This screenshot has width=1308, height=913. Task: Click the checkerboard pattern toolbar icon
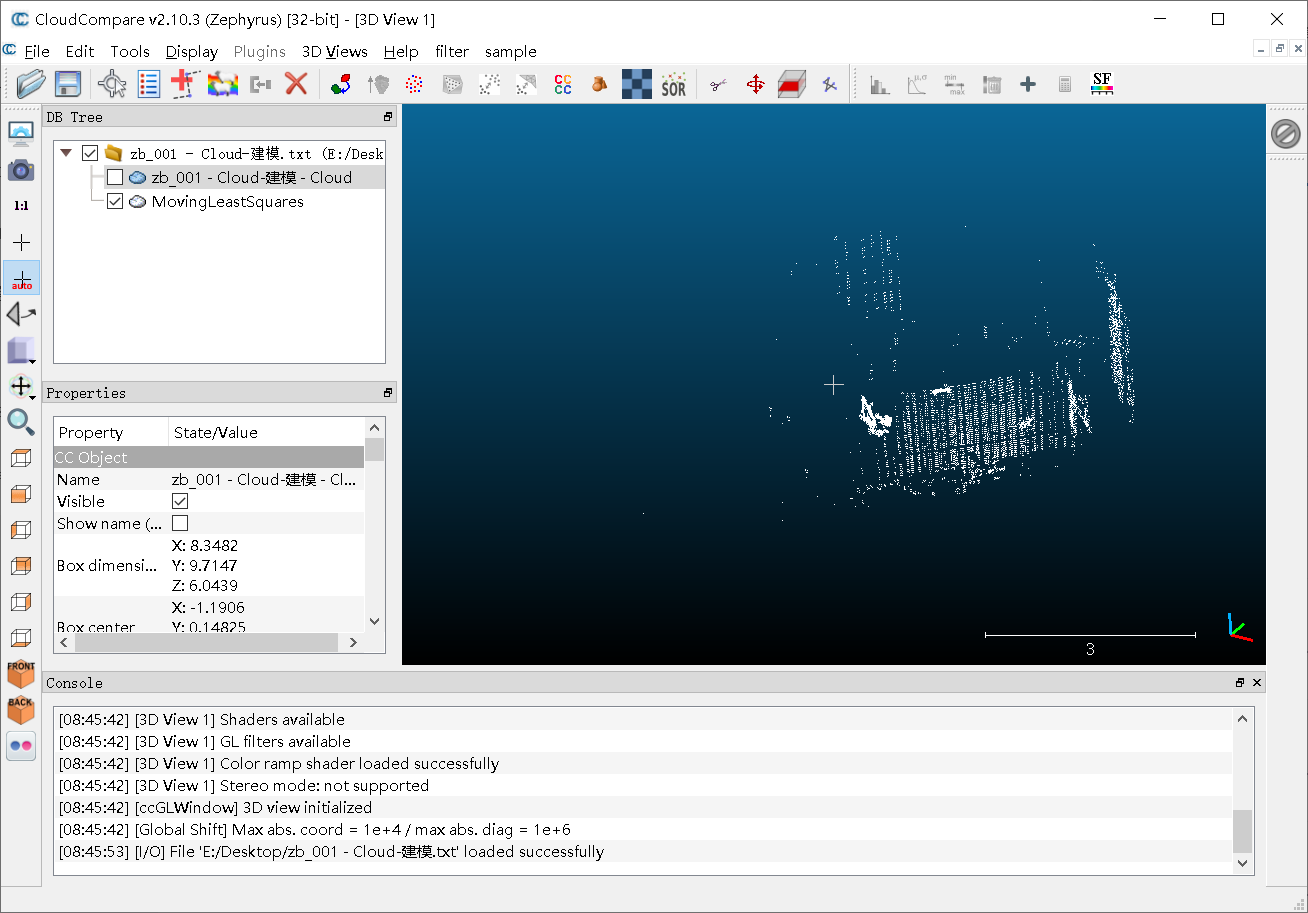click(637, 84)
